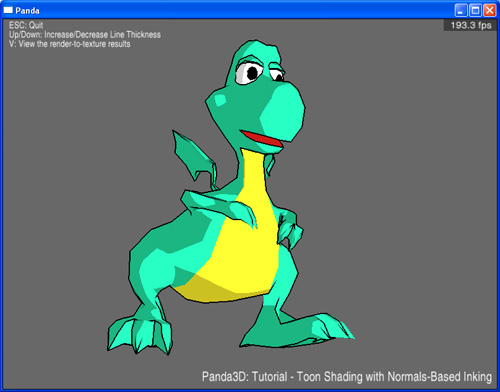
Task: Click the 'Panda3D: Tutorial - Toon Shading' caption
Action: 347,377
